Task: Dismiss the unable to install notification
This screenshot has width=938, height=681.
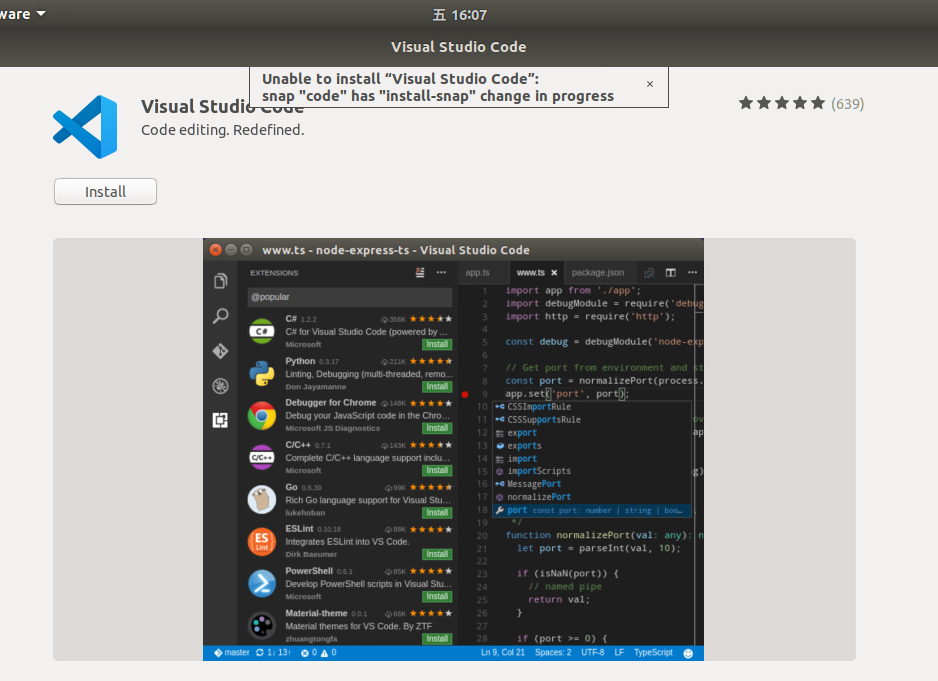Action: [650, 85]
